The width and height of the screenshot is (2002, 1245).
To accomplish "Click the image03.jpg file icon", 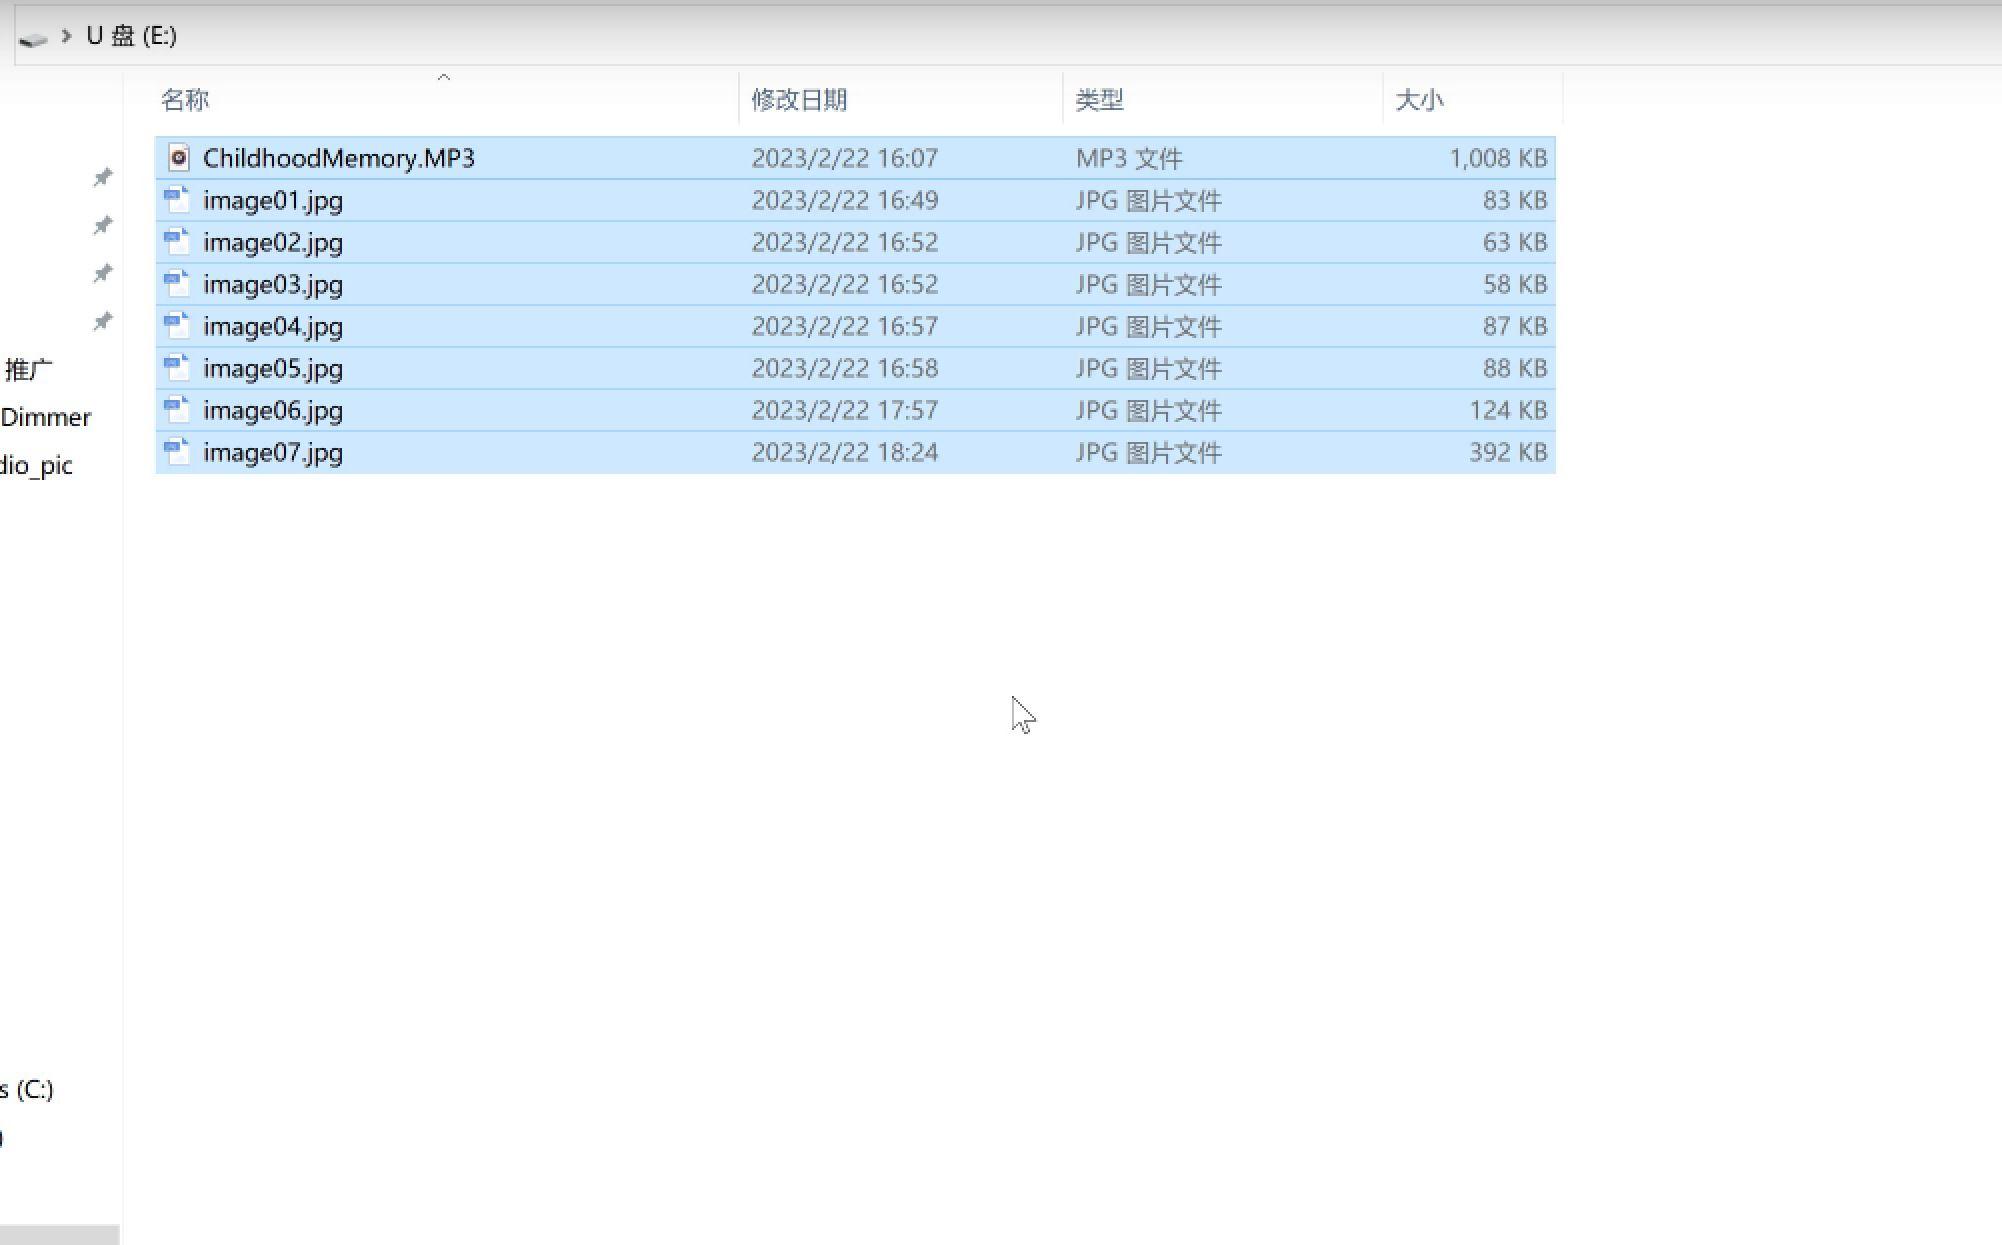I will tap(177, 284).
